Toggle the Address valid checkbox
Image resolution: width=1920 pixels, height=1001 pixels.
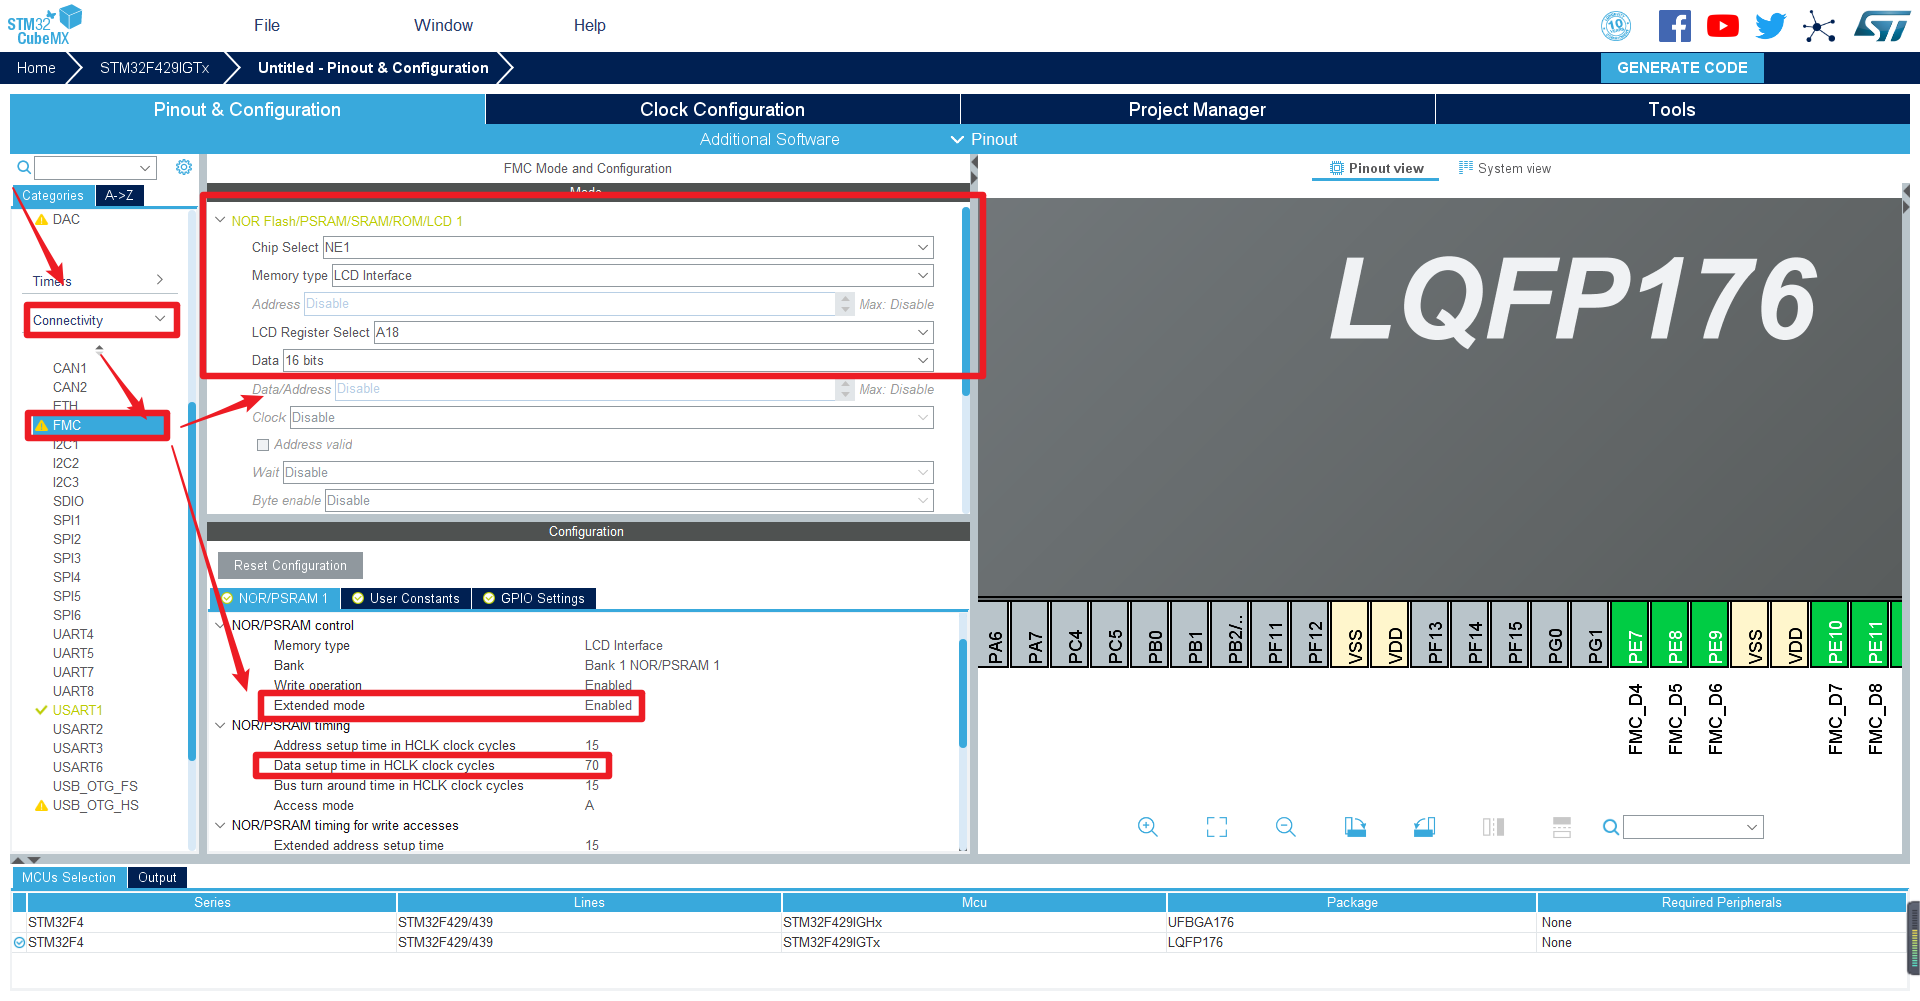[x=263, y=445]
